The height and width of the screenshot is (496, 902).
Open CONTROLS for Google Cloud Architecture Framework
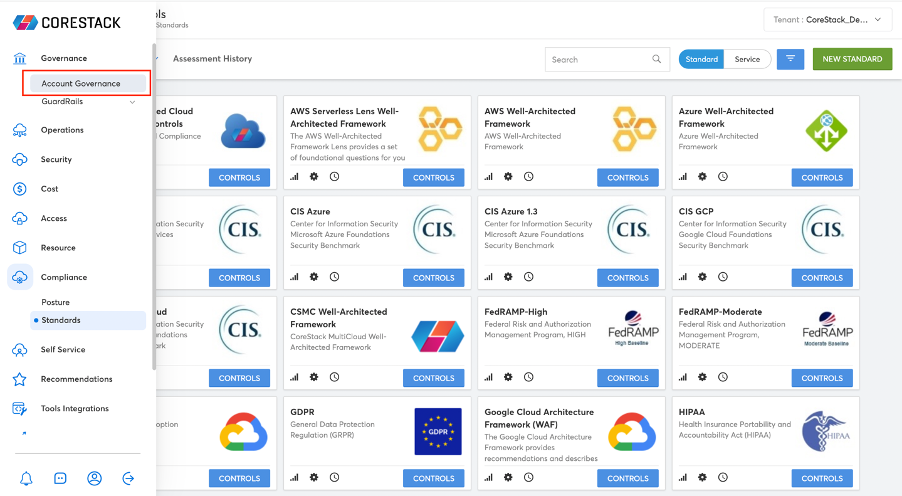(x=628, y=478)
